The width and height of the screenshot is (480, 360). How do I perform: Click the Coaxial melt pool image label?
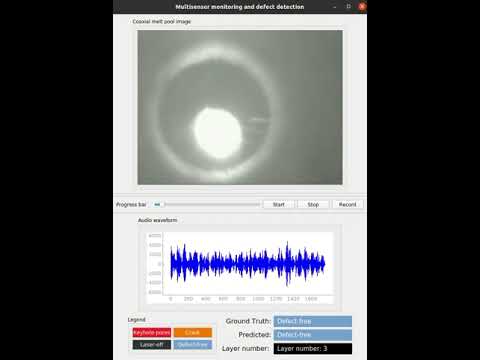tap(162, 22)
